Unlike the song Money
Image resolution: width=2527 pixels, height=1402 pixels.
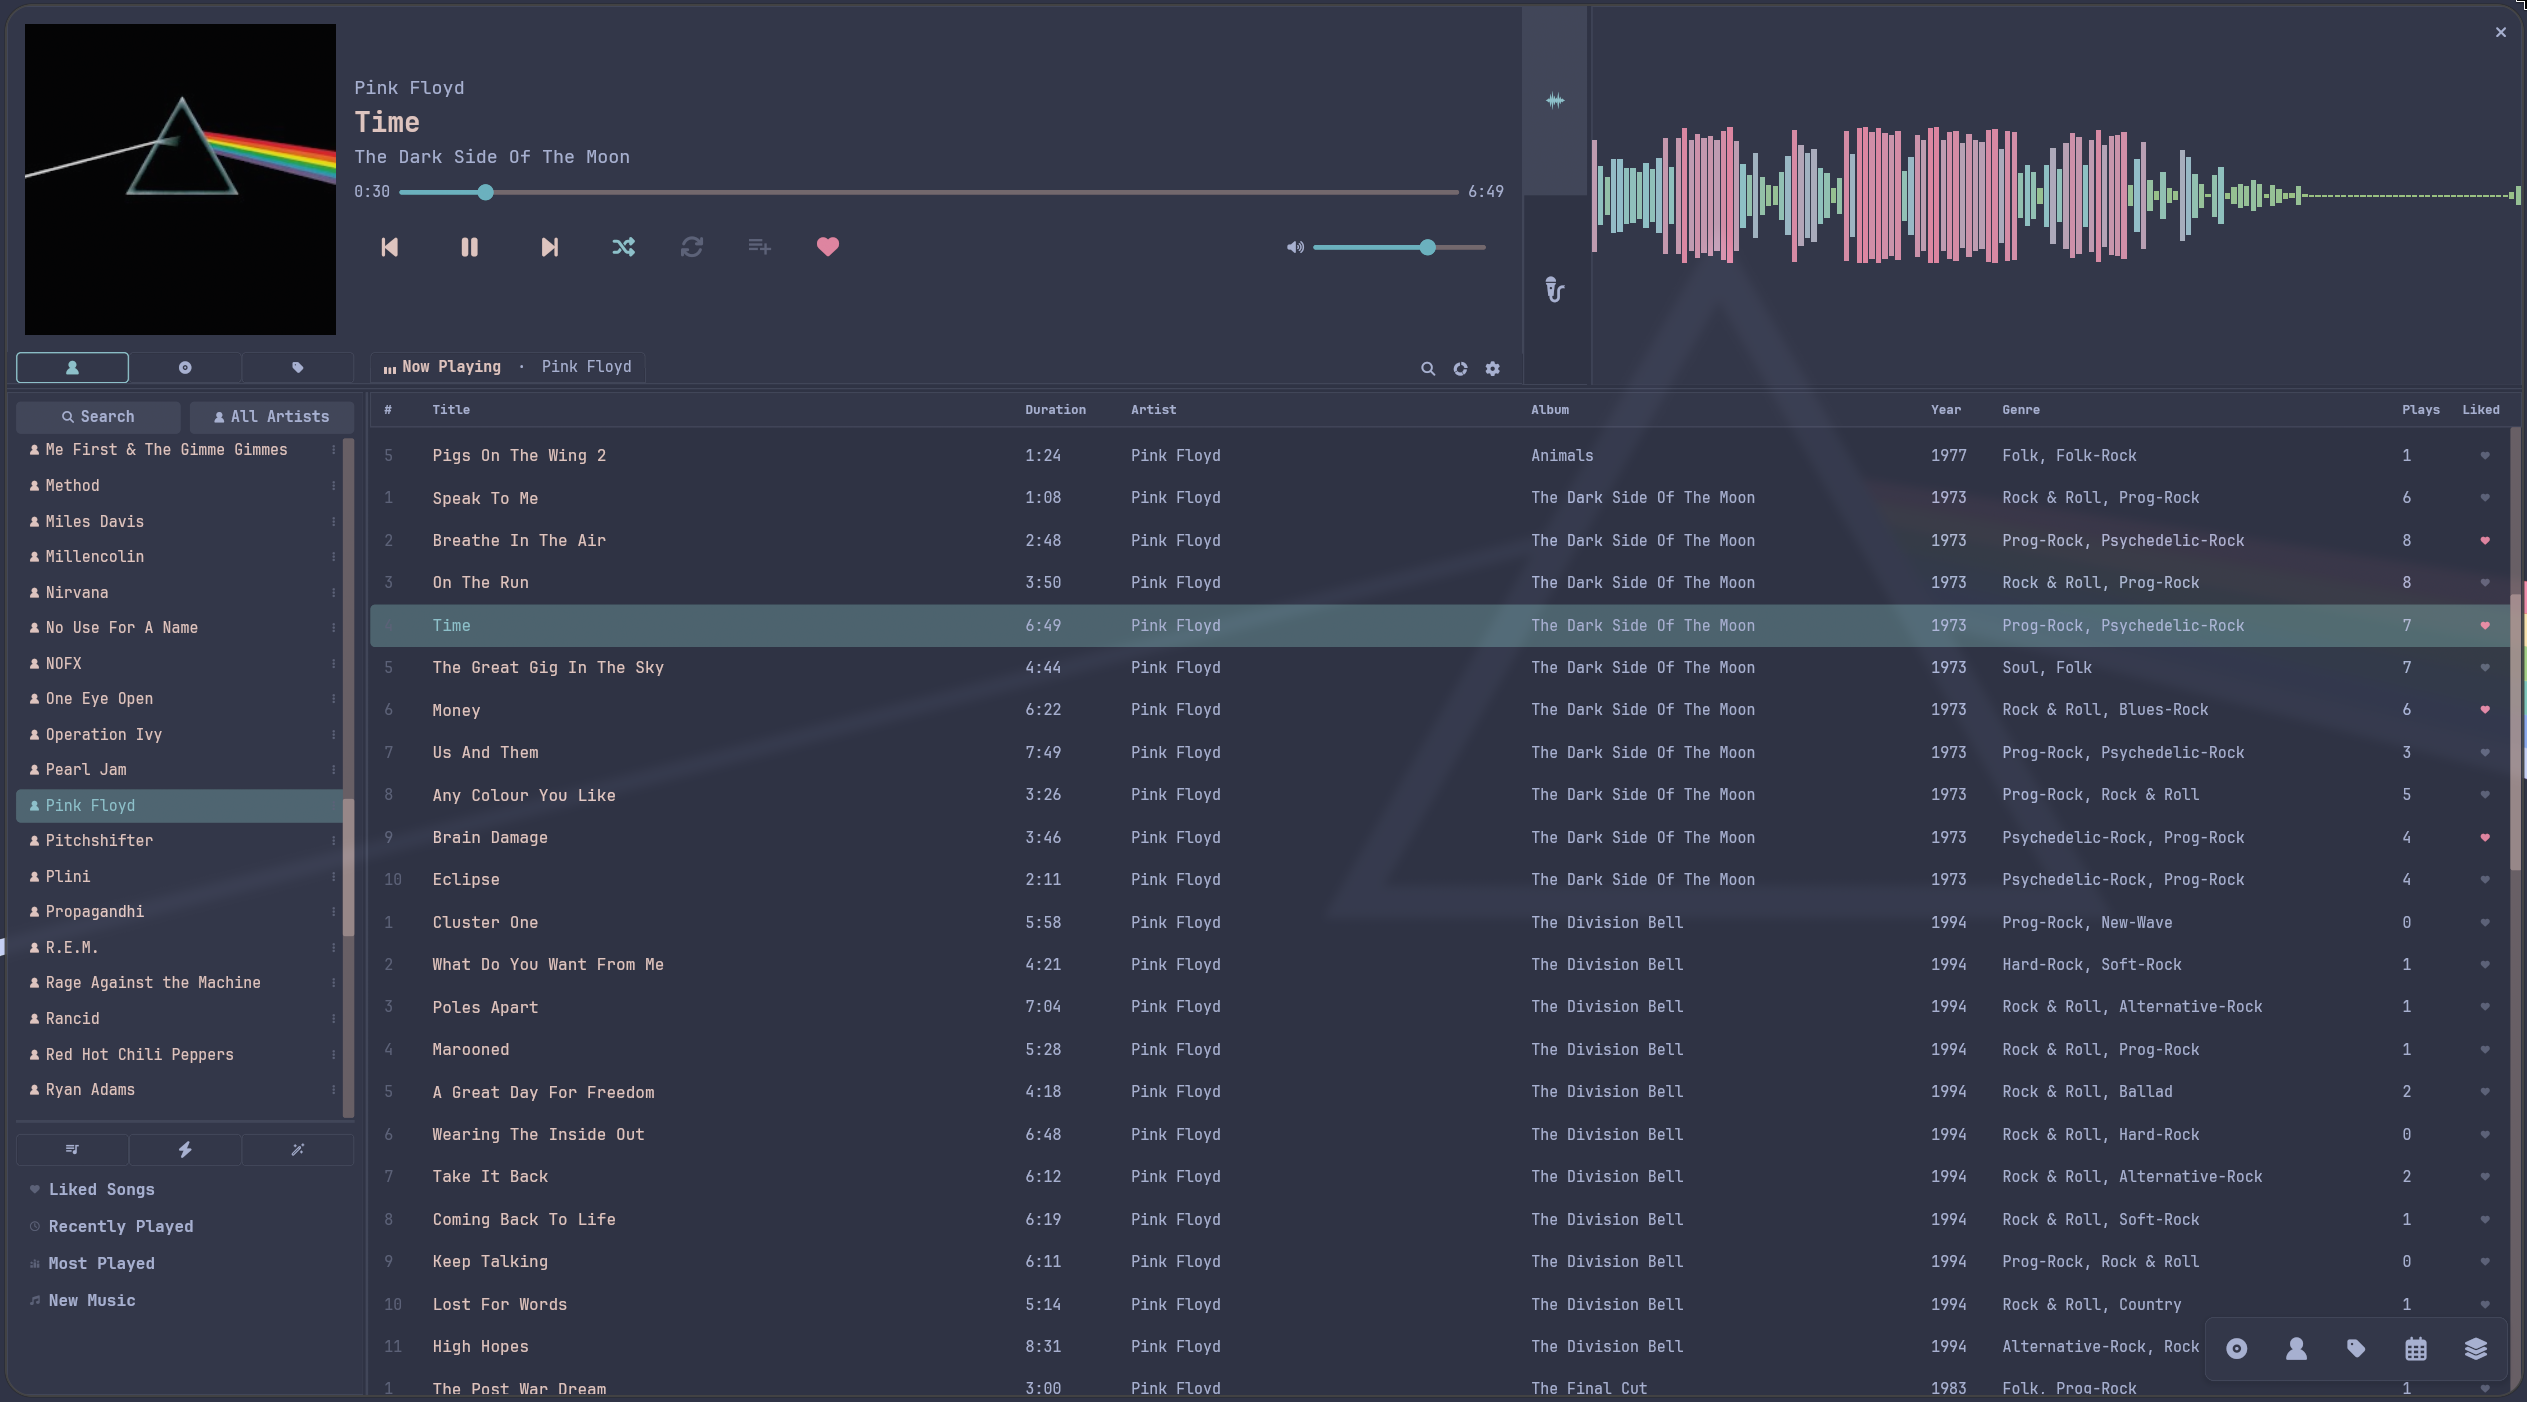click(2485, 710)
